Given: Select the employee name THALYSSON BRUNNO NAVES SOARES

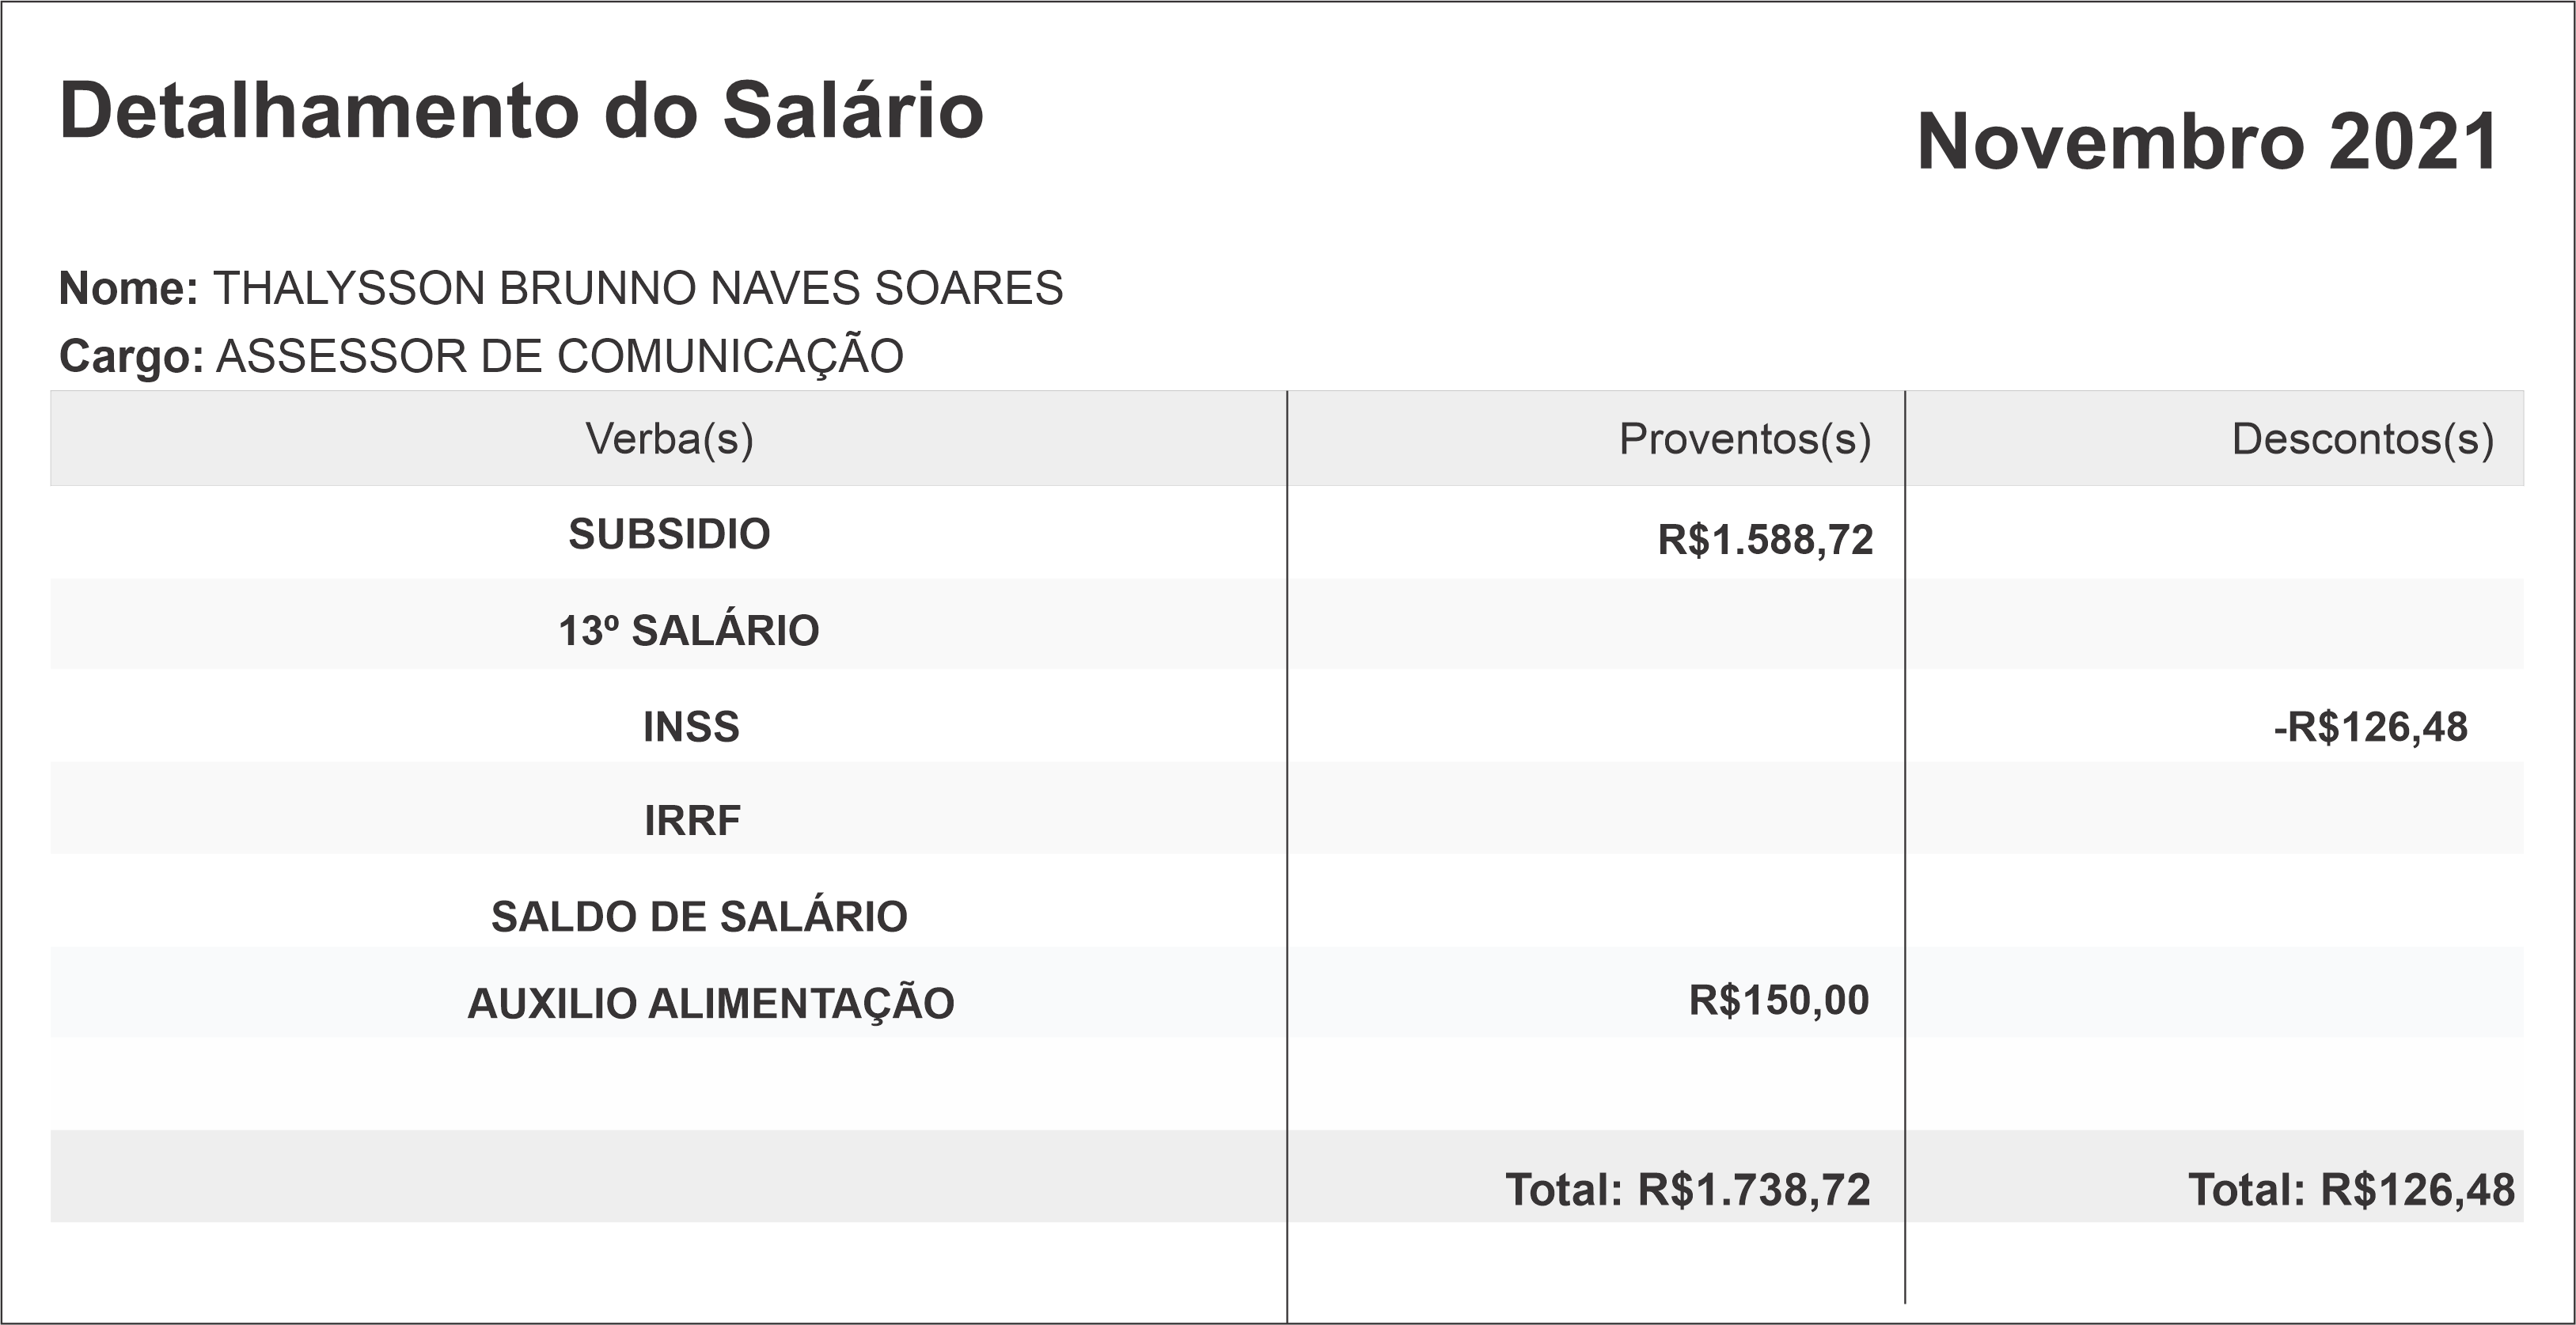Looking at the screenshot, I should [638, 288].
